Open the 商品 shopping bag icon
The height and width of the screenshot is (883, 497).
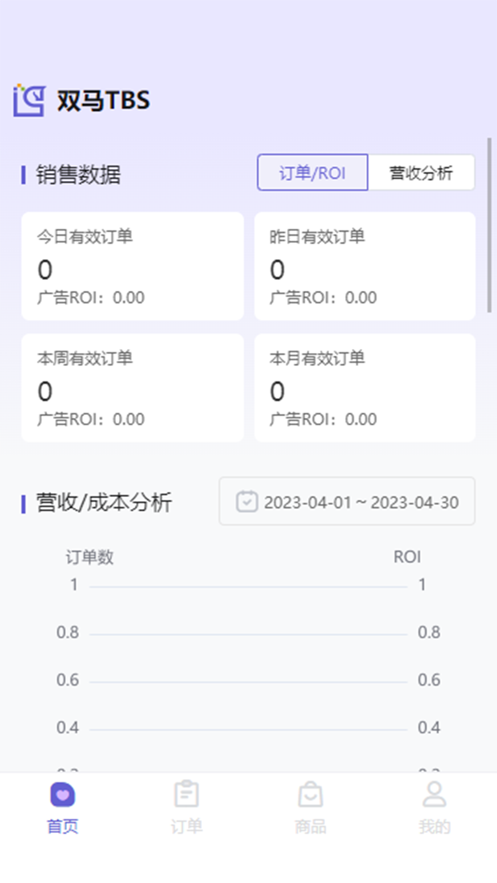tap(310, 794)
